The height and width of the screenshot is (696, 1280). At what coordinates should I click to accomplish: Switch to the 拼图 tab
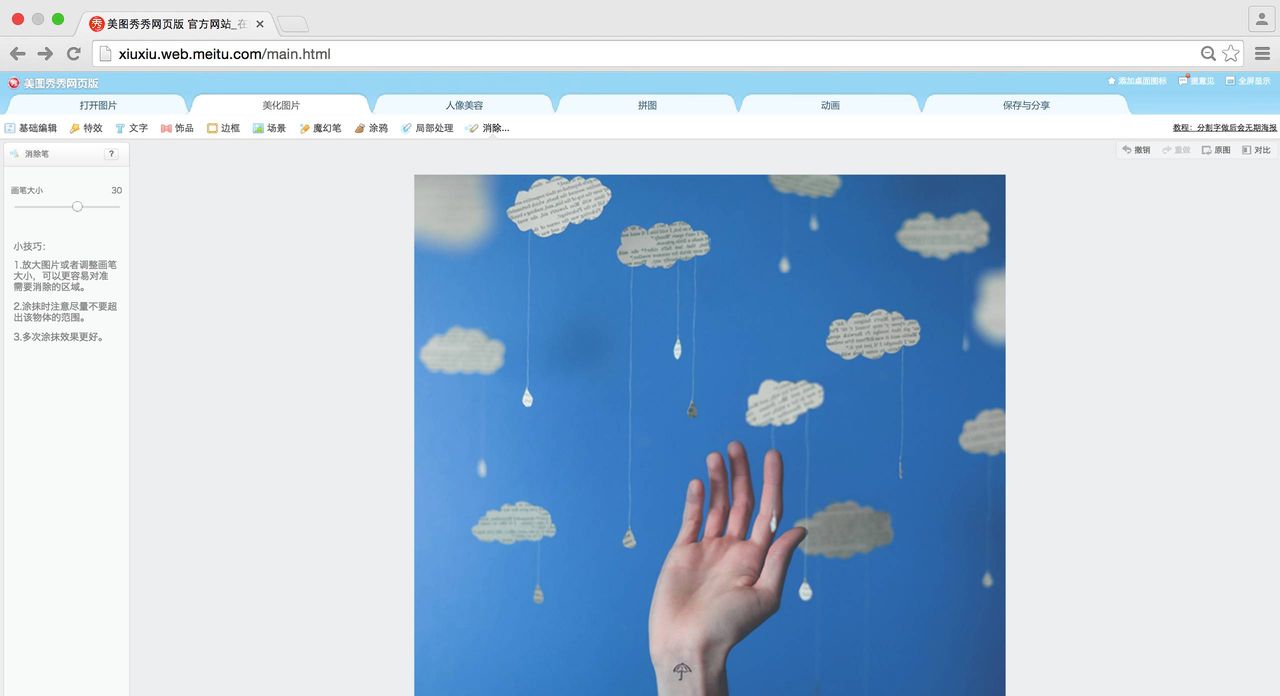[647, 105]
